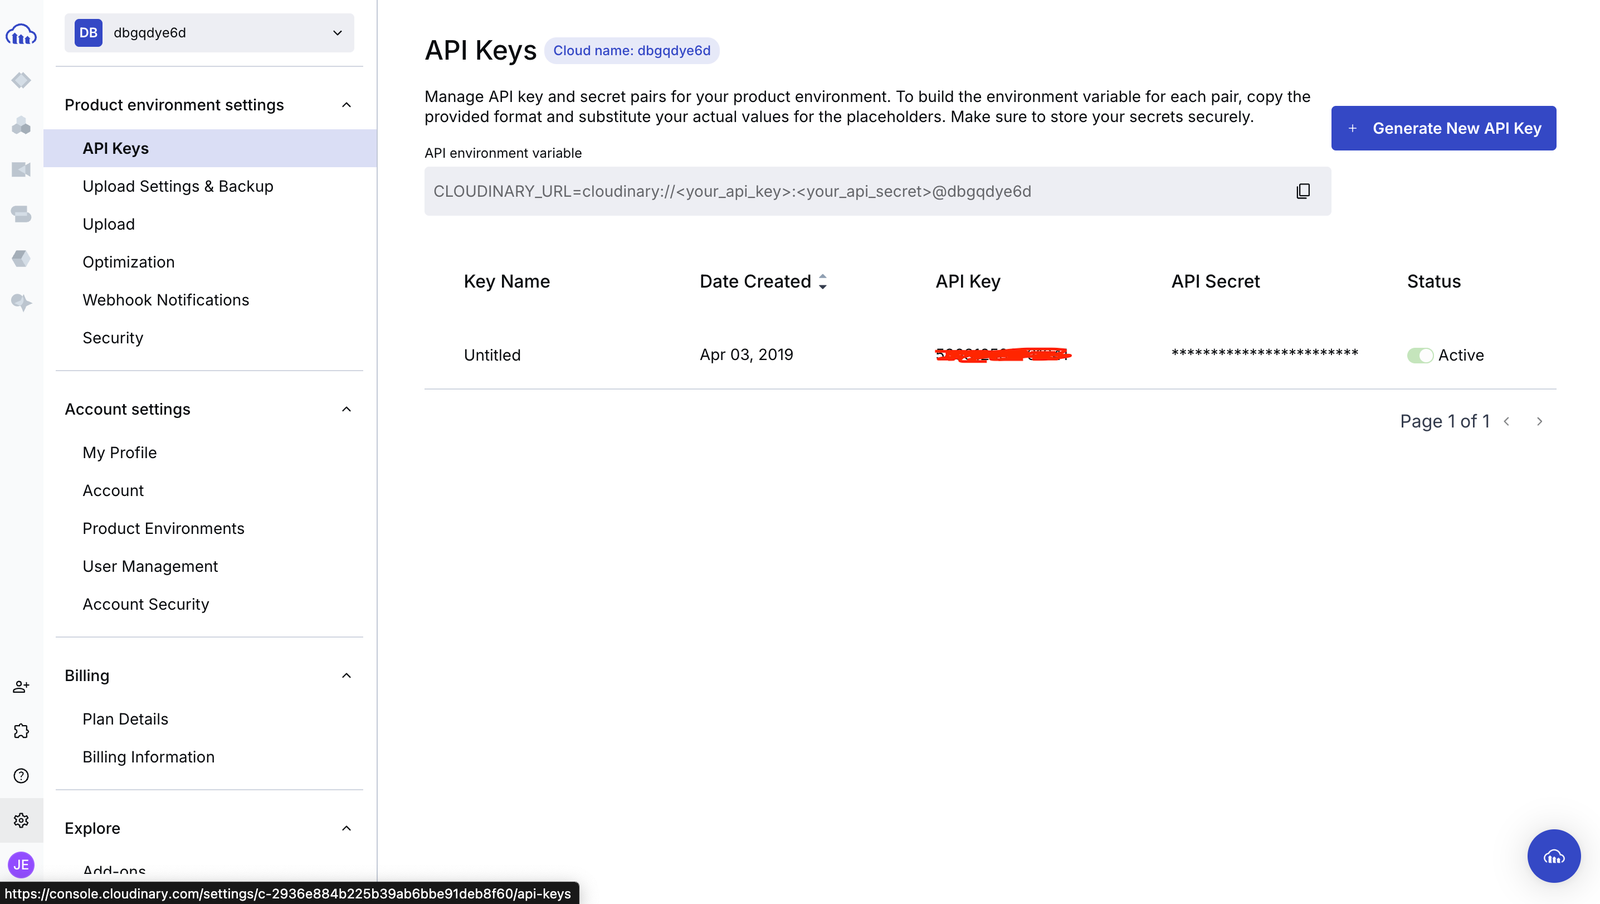1600x904 pixels.
Task: Click the invite user icon
Action: pyautogui.click(x=21, y=687)
